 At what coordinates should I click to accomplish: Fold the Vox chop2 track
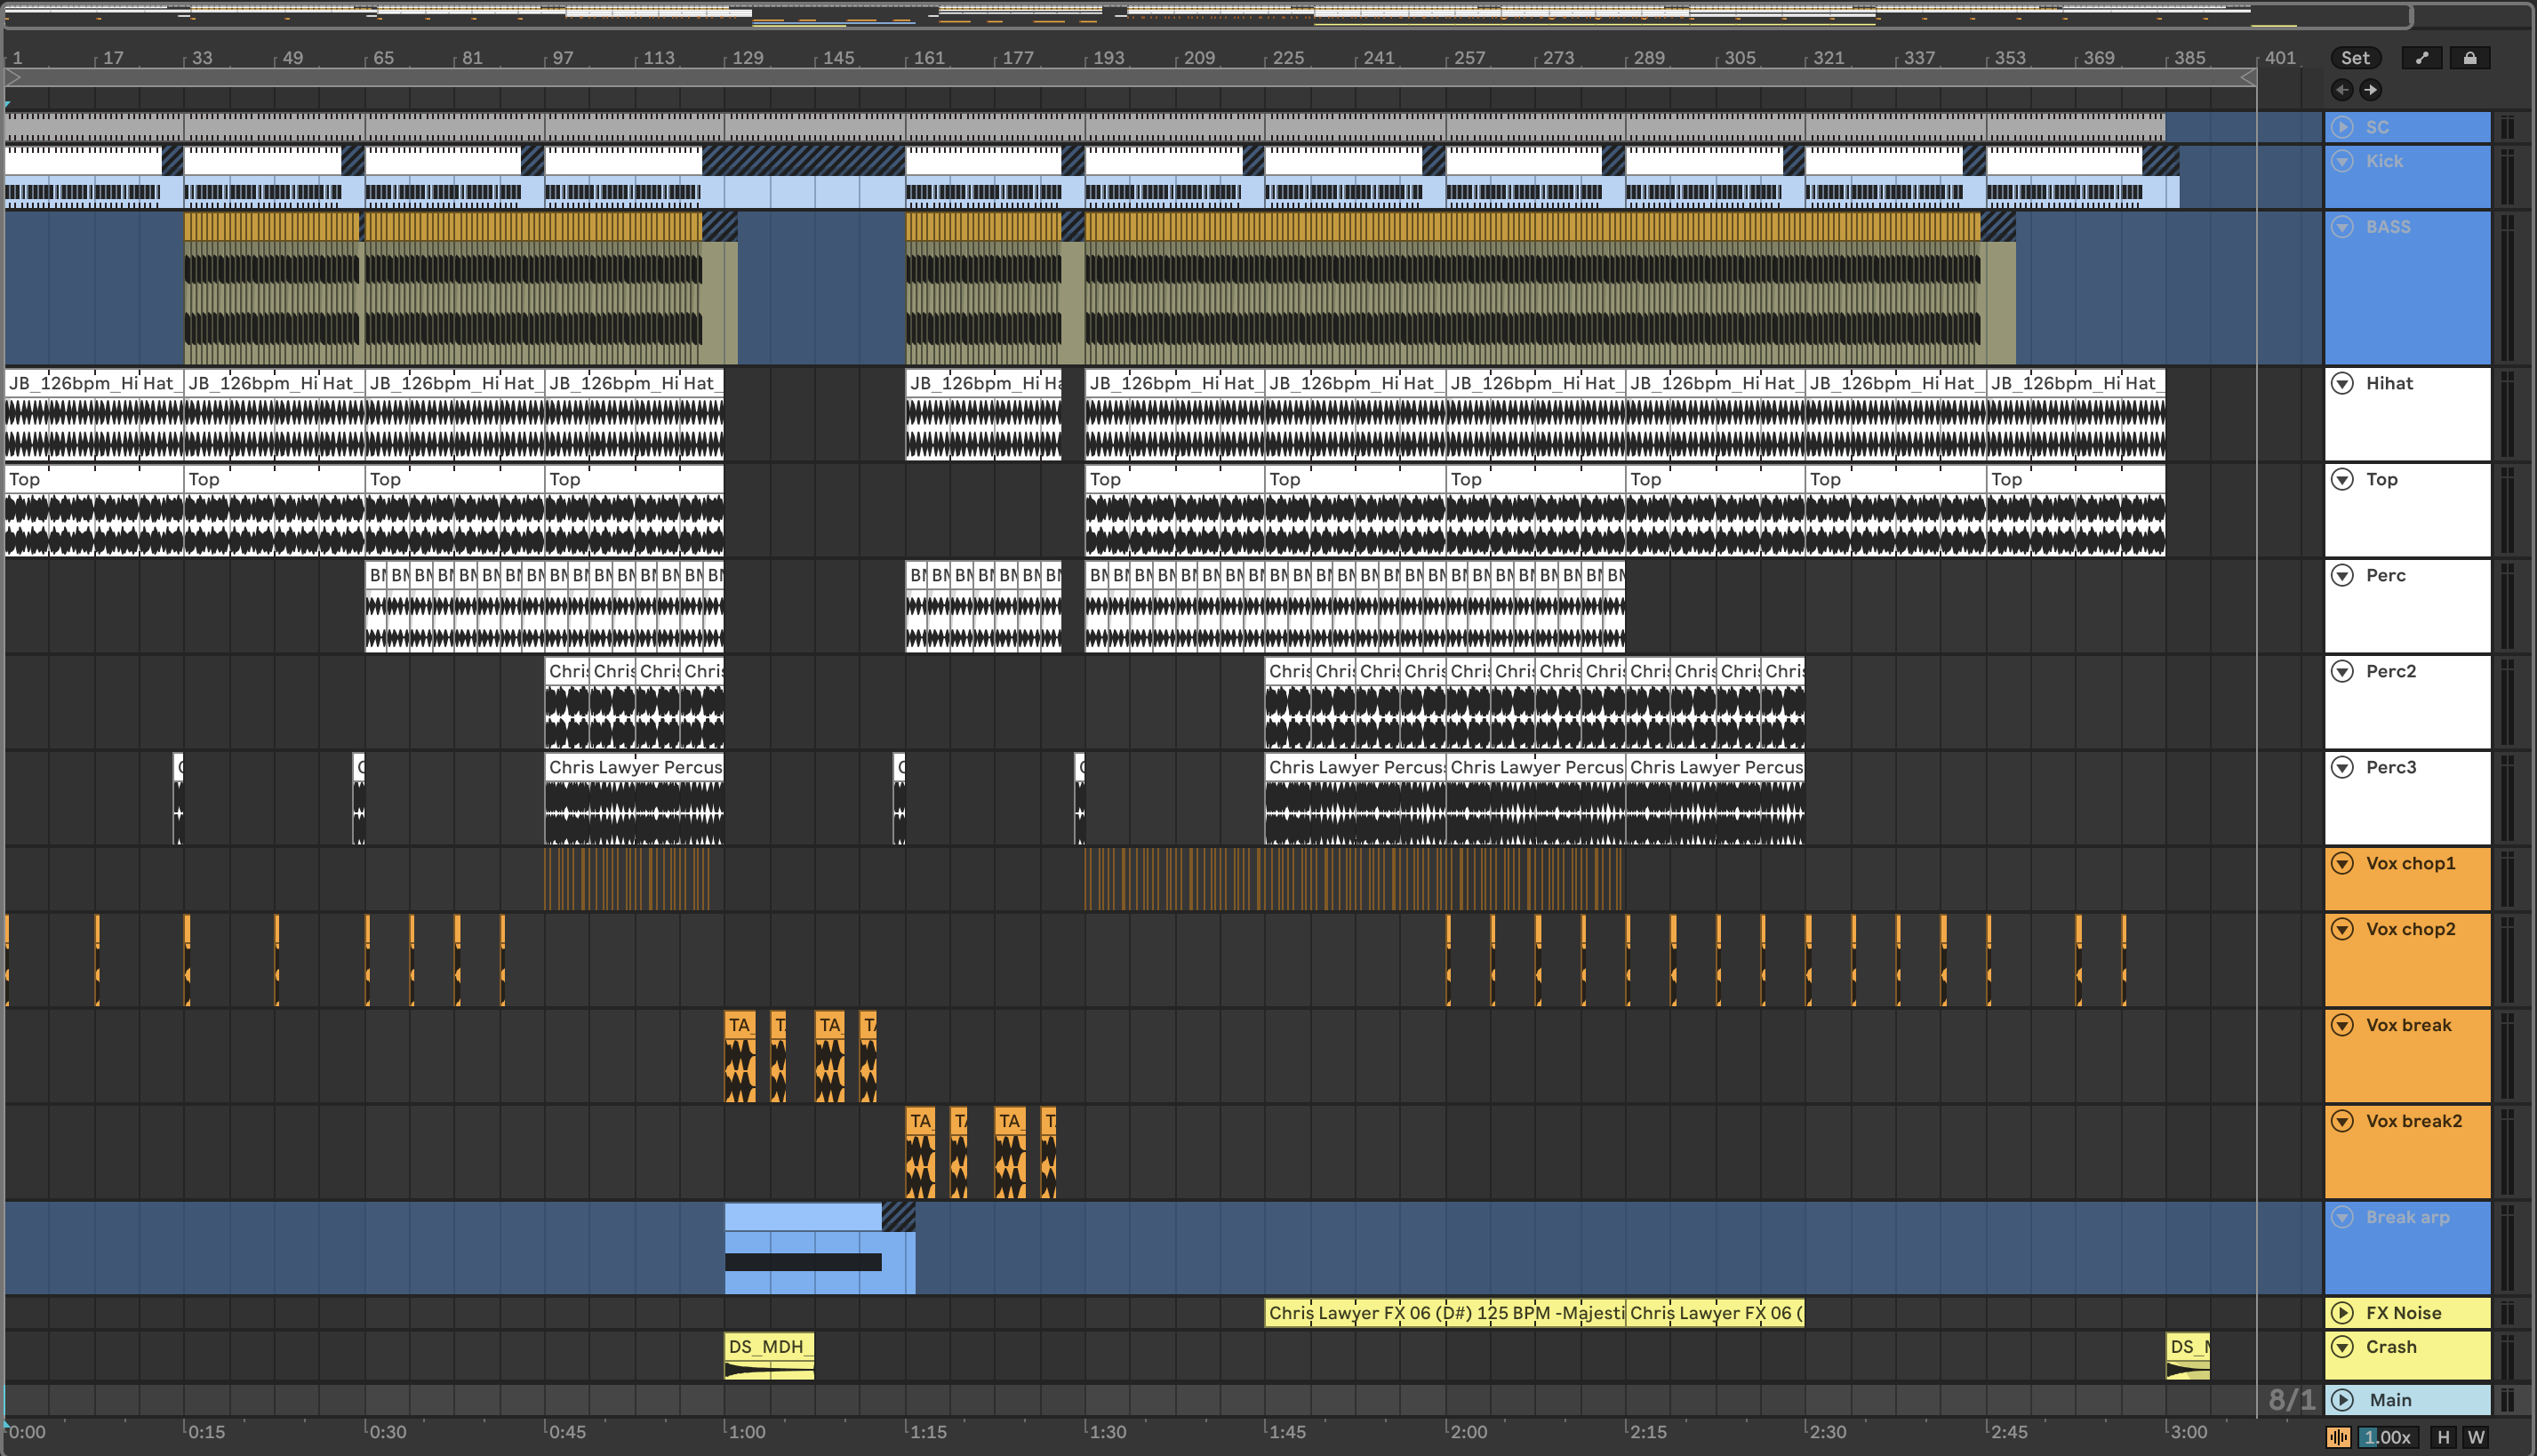(x=2342, y=929)
